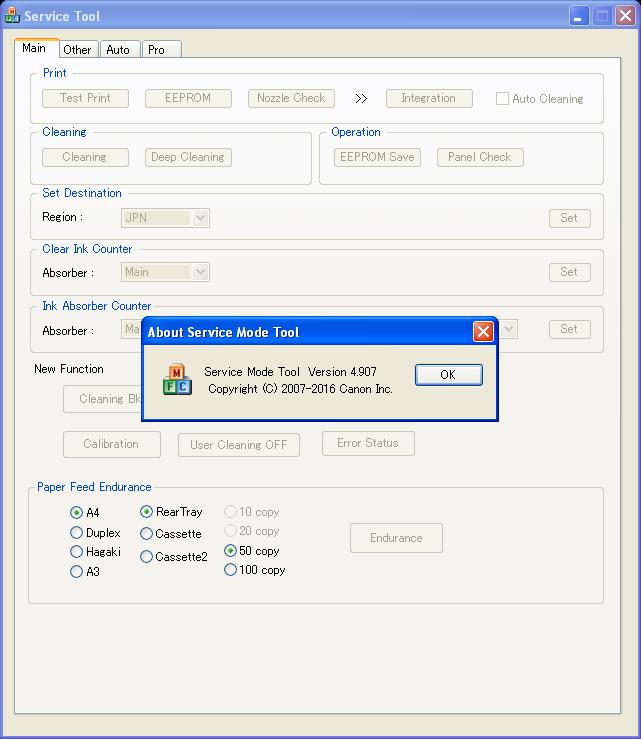Choose the Cassette feed source
The width and height of the screenshot is (641, 739).
pyautogui.click(x=147, y=534)
